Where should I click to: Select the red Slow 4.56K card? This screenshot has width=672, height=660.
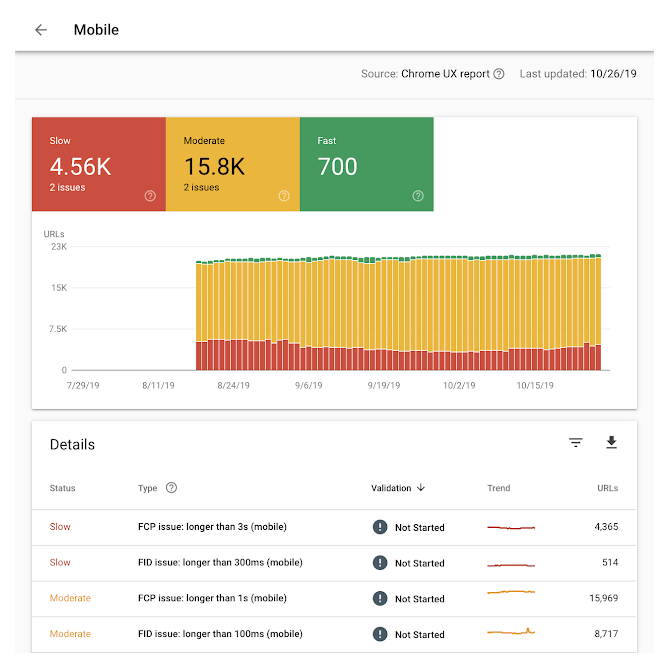(x=99, y=164)
